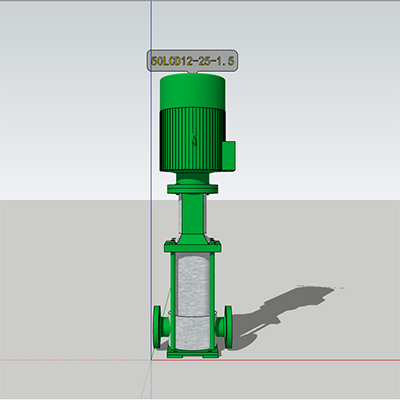Click the green pump base foot

point(193,354)
